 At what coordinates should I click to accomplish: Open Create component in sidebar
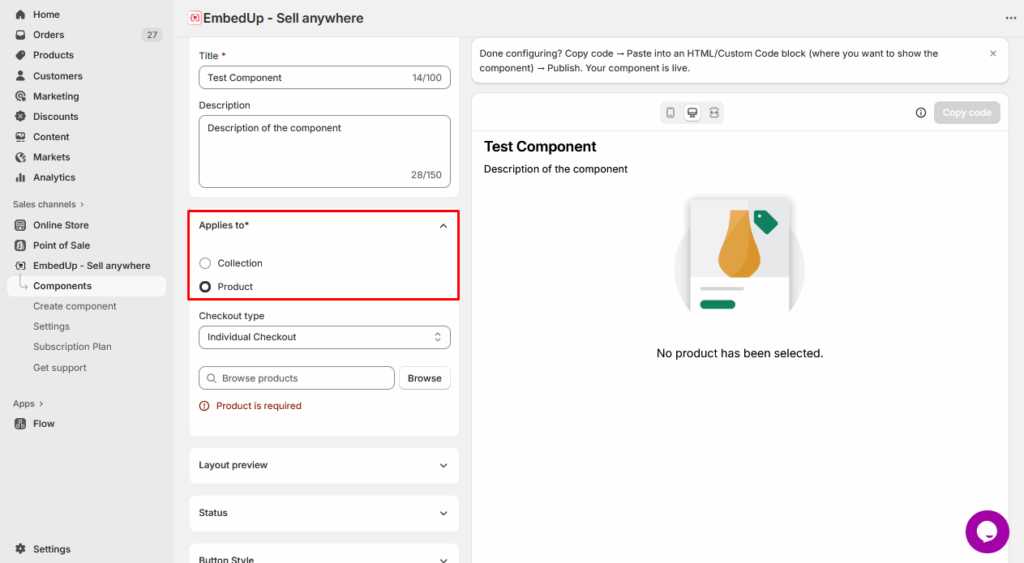click(75, 307)
